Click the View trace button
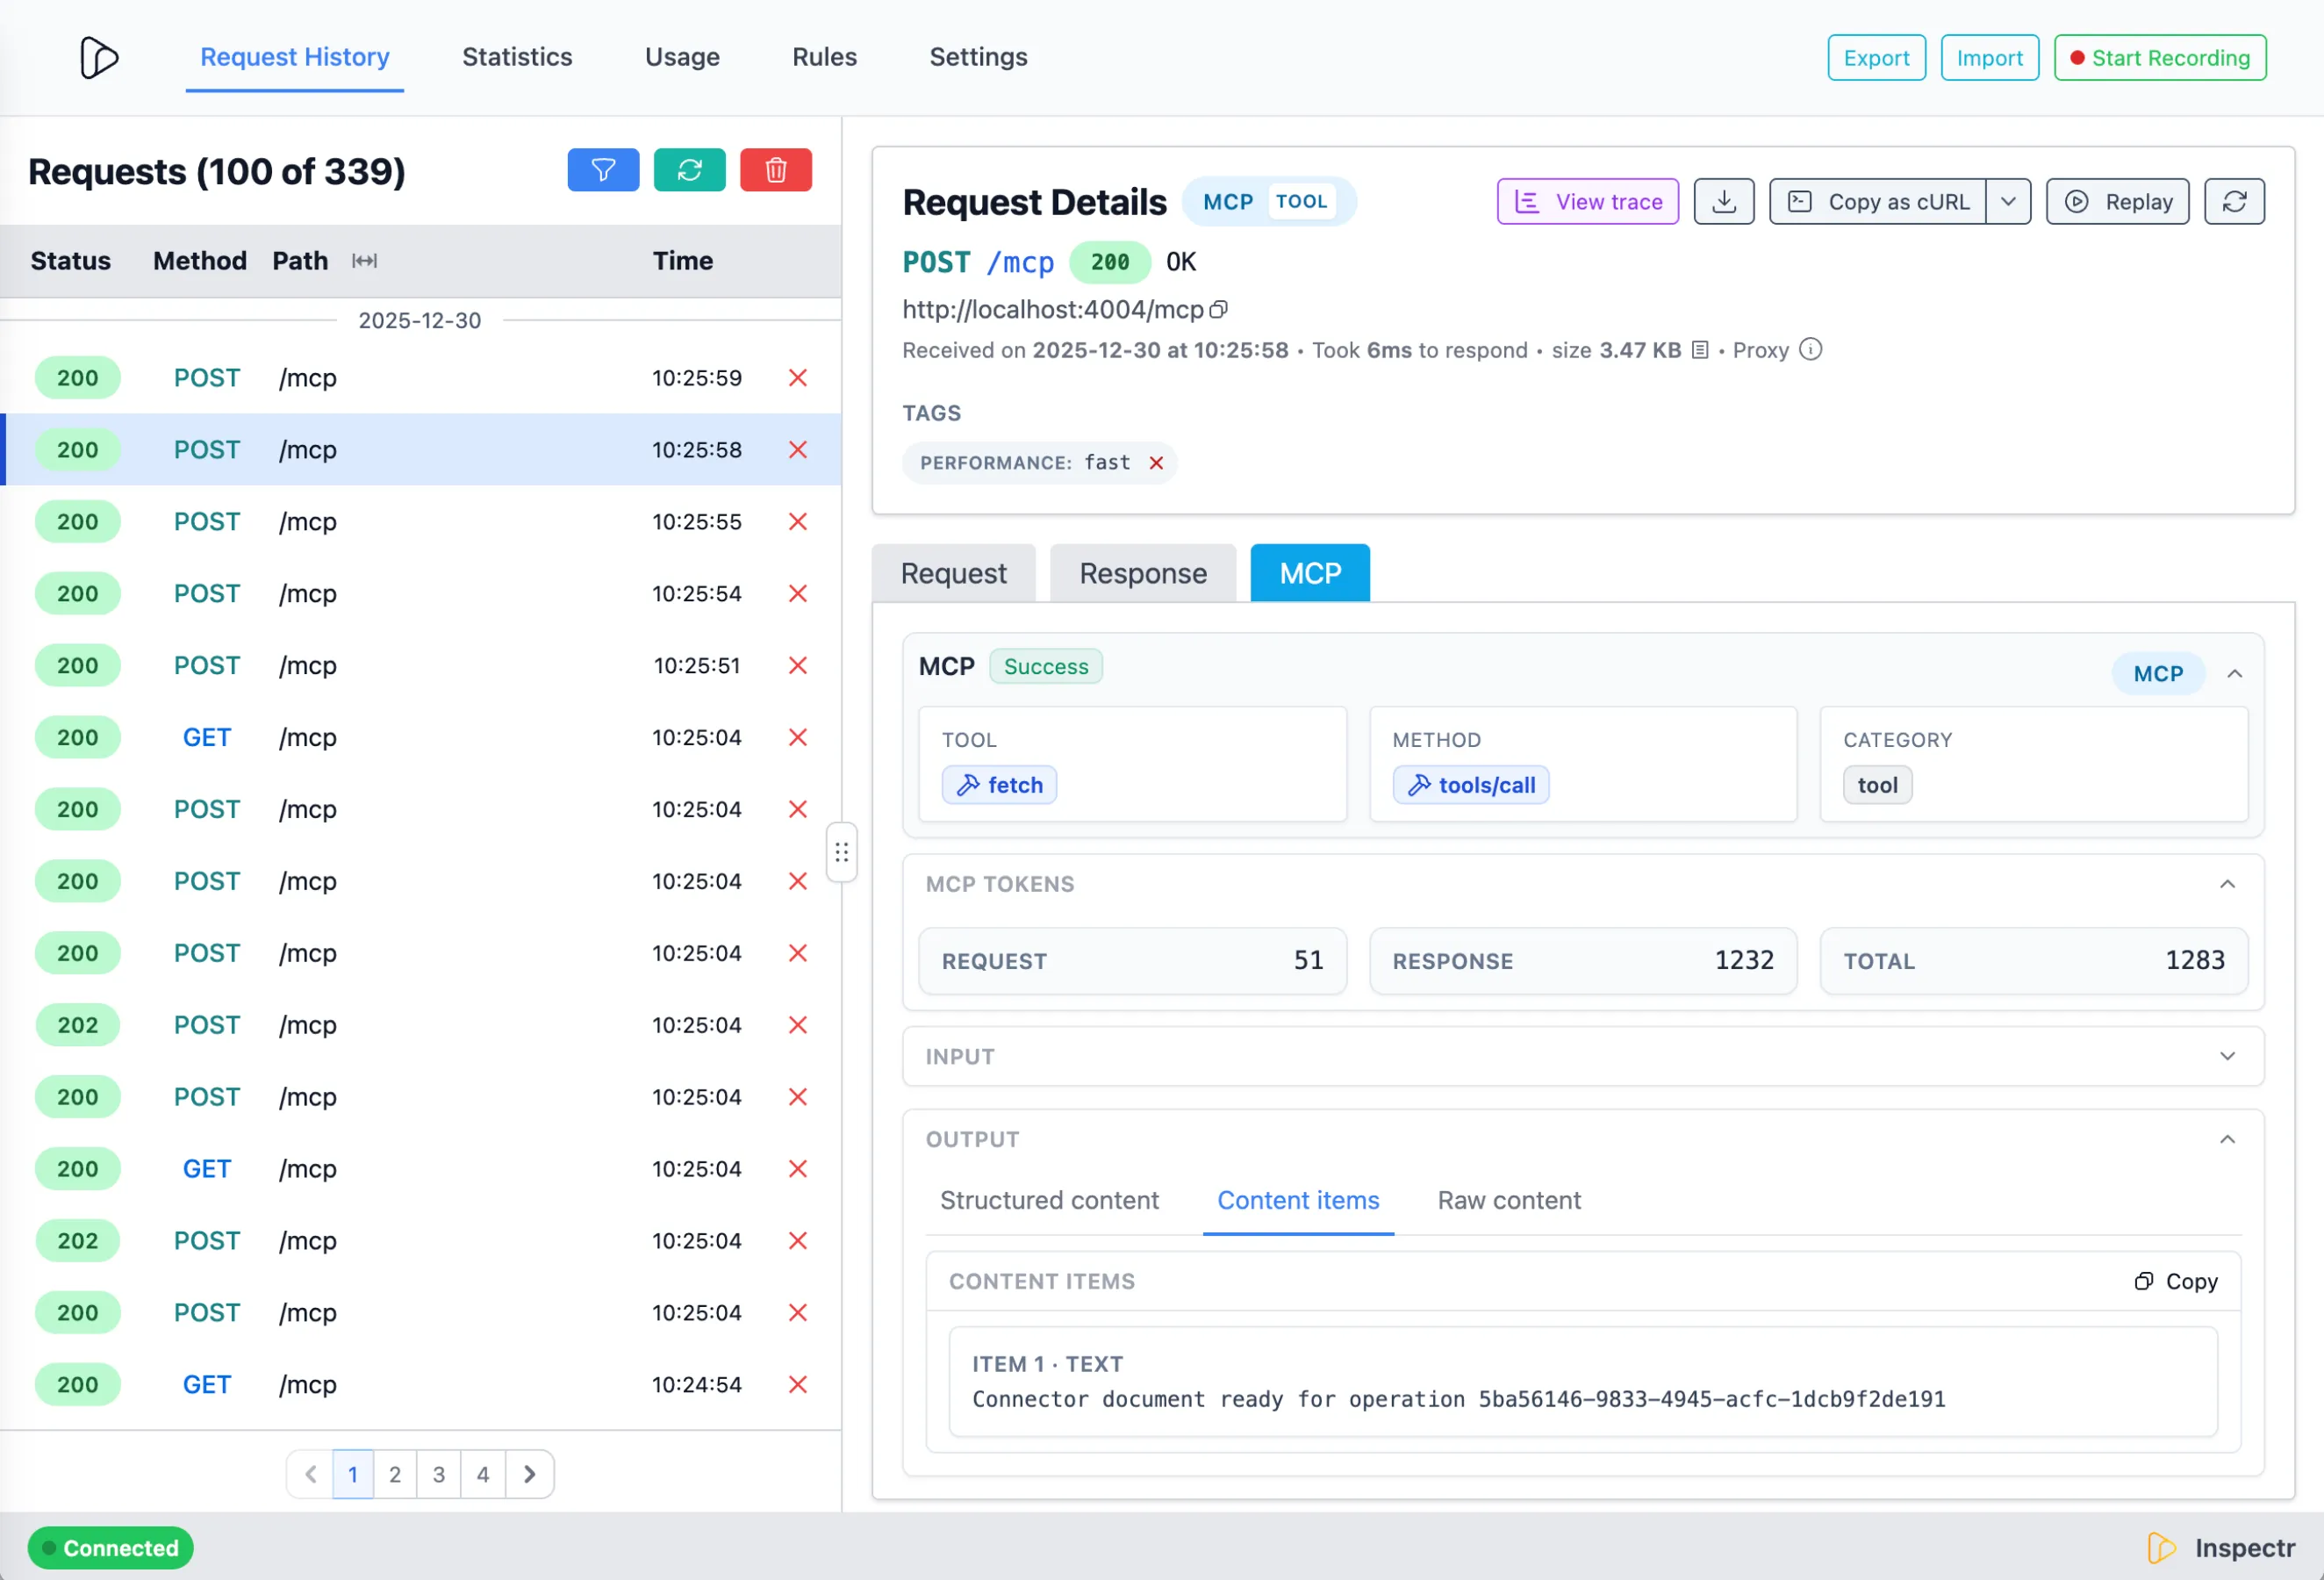2324x1580 pixels. pos(1587,202)
